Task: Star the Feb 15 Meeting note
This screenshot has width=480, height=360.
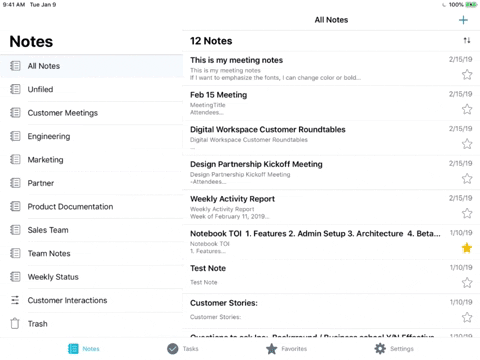Action: (467, 109)
